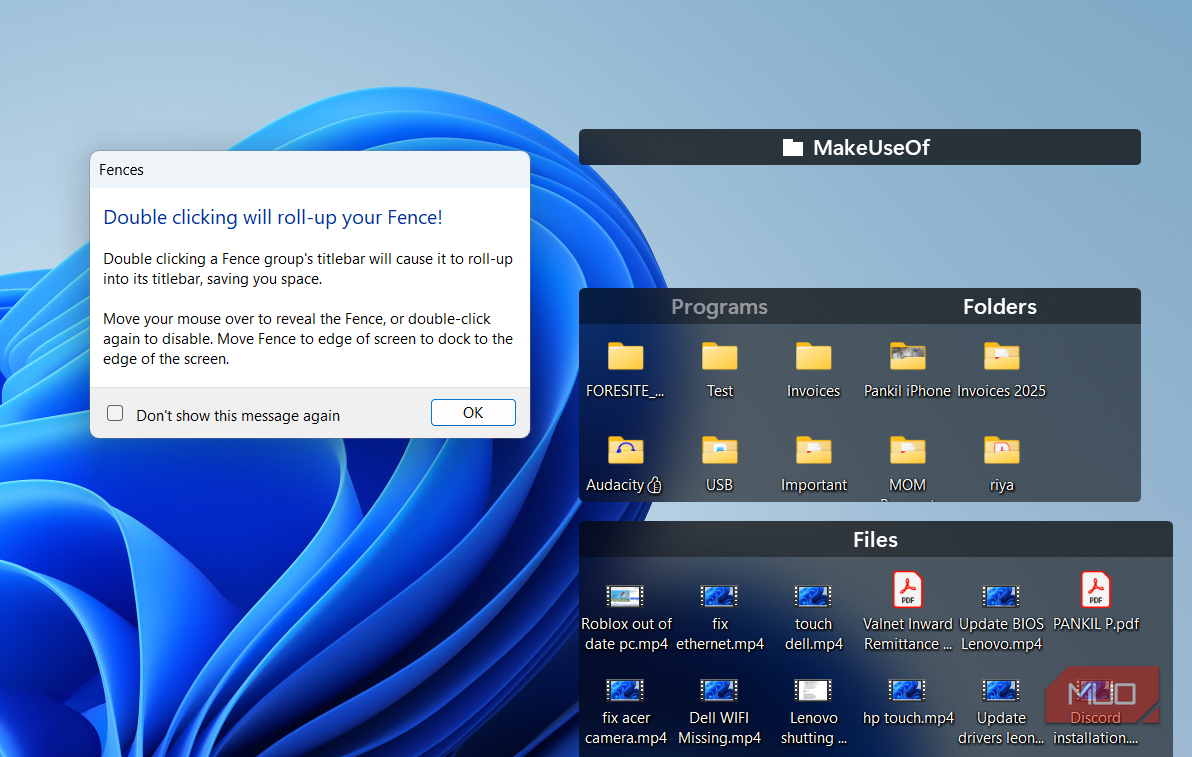Screen dimensions: 1192x757
Task: Click the Files fence titlebar
Action: [876, 540]
